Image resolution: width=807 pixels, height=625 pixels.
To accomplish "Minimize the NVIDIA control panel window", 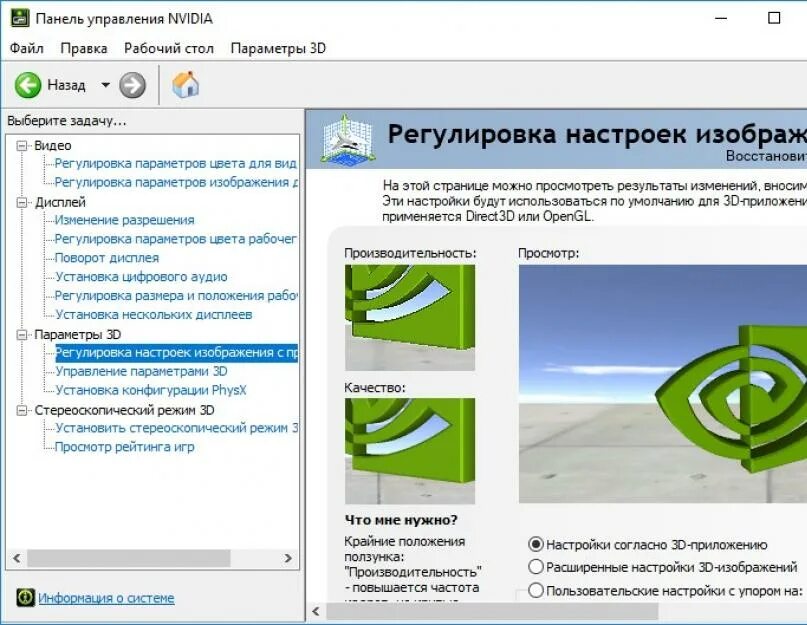I will pos(722,19).
